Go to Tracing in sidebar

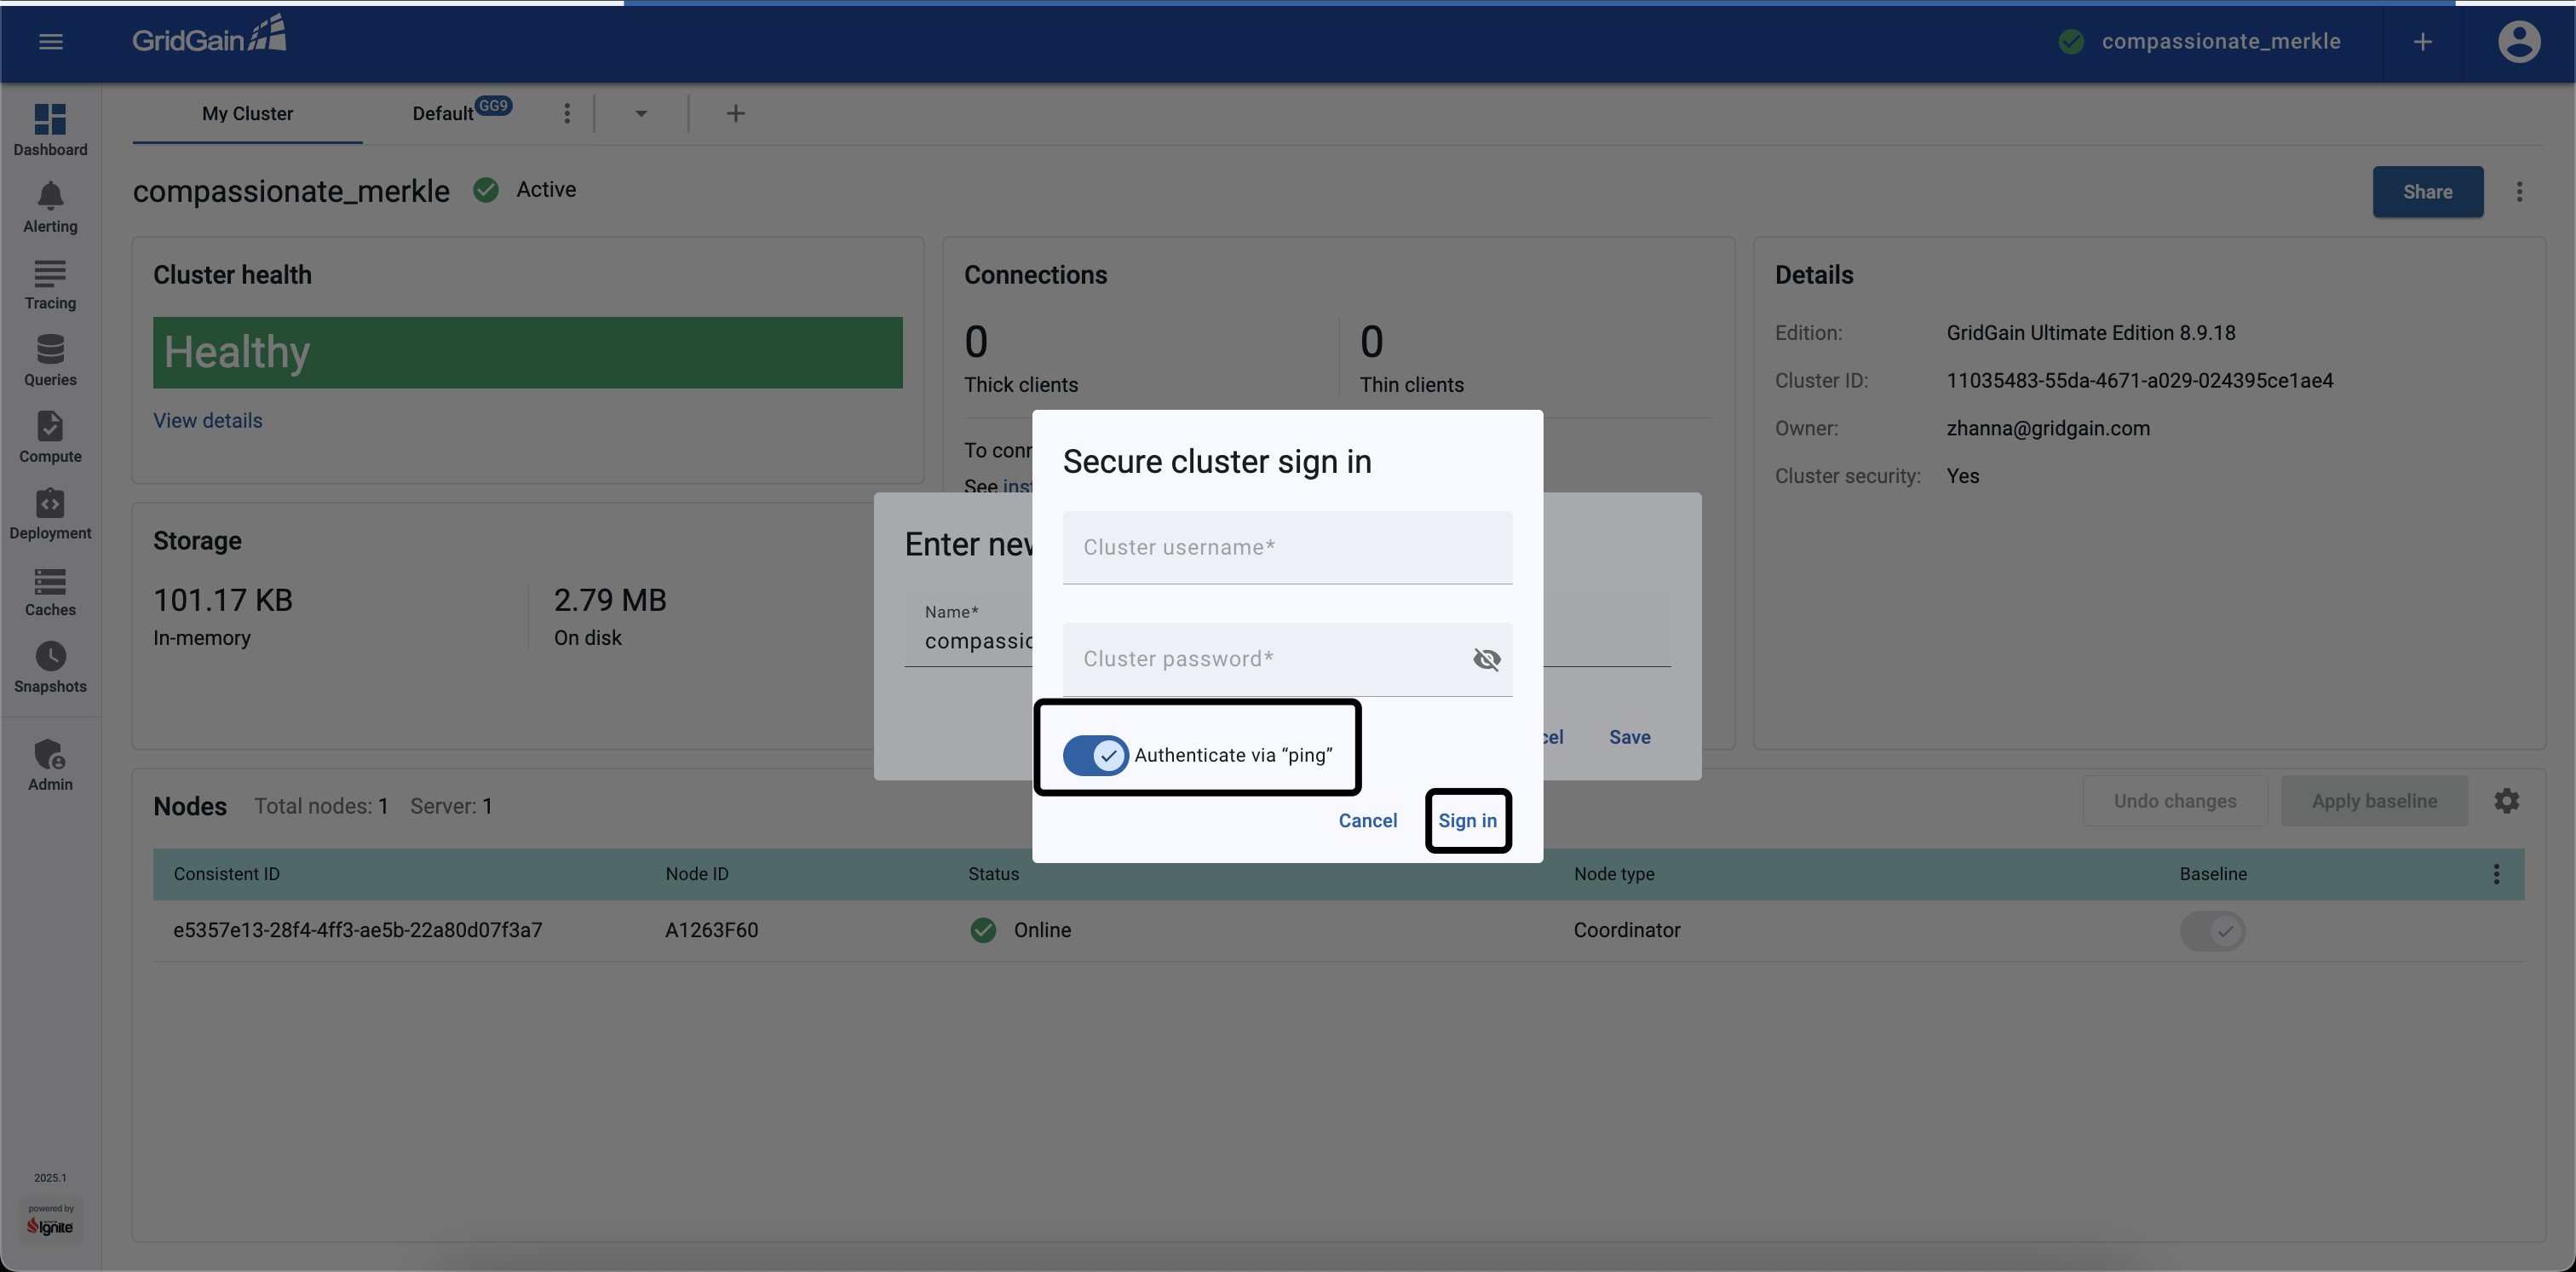(50, 284)
